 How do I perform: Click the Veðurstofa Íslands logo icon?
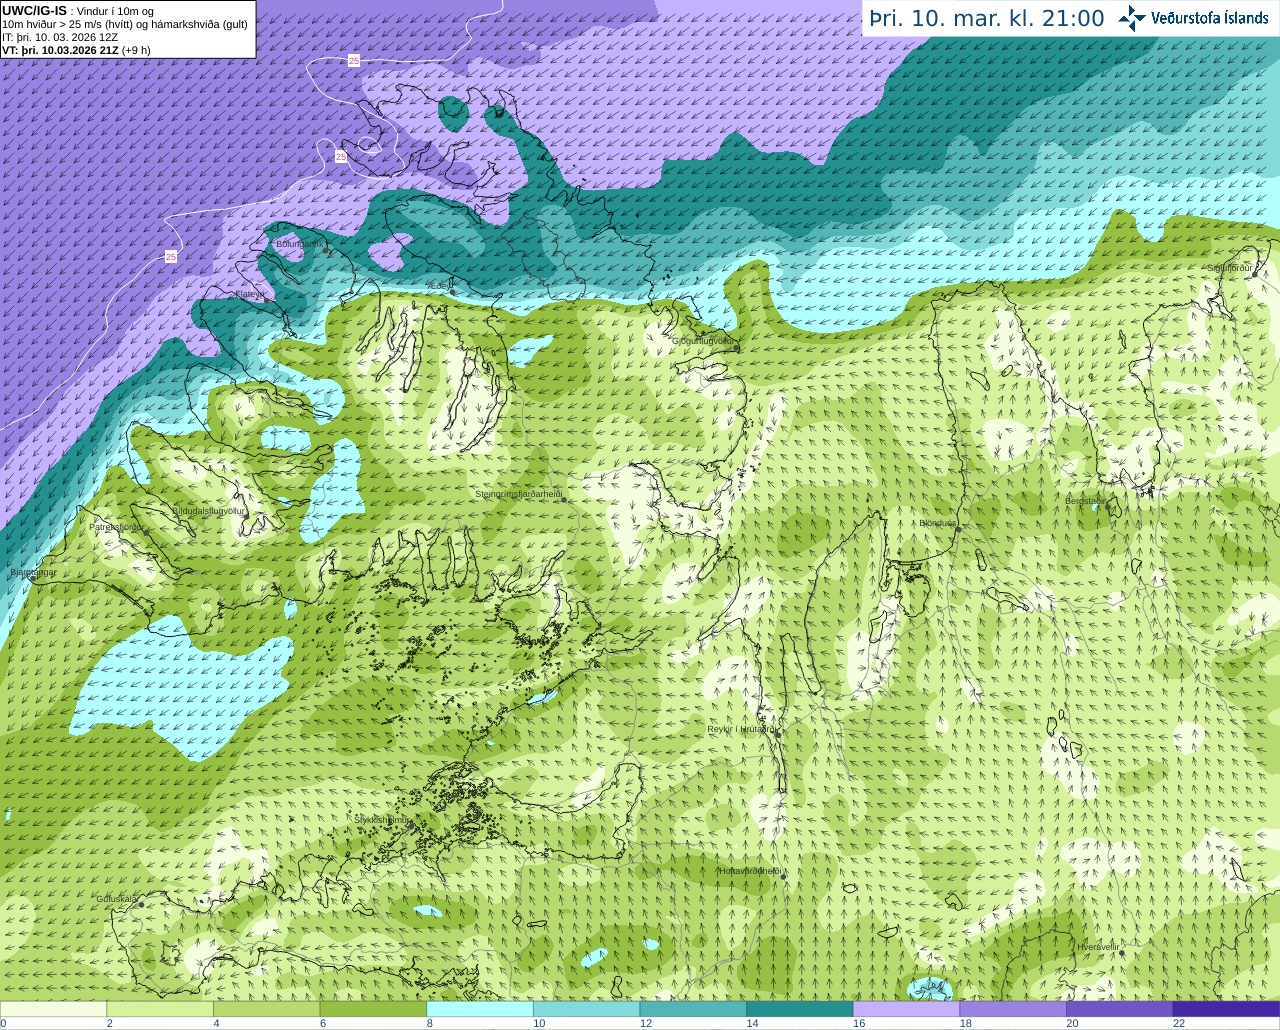(1132, 18)
